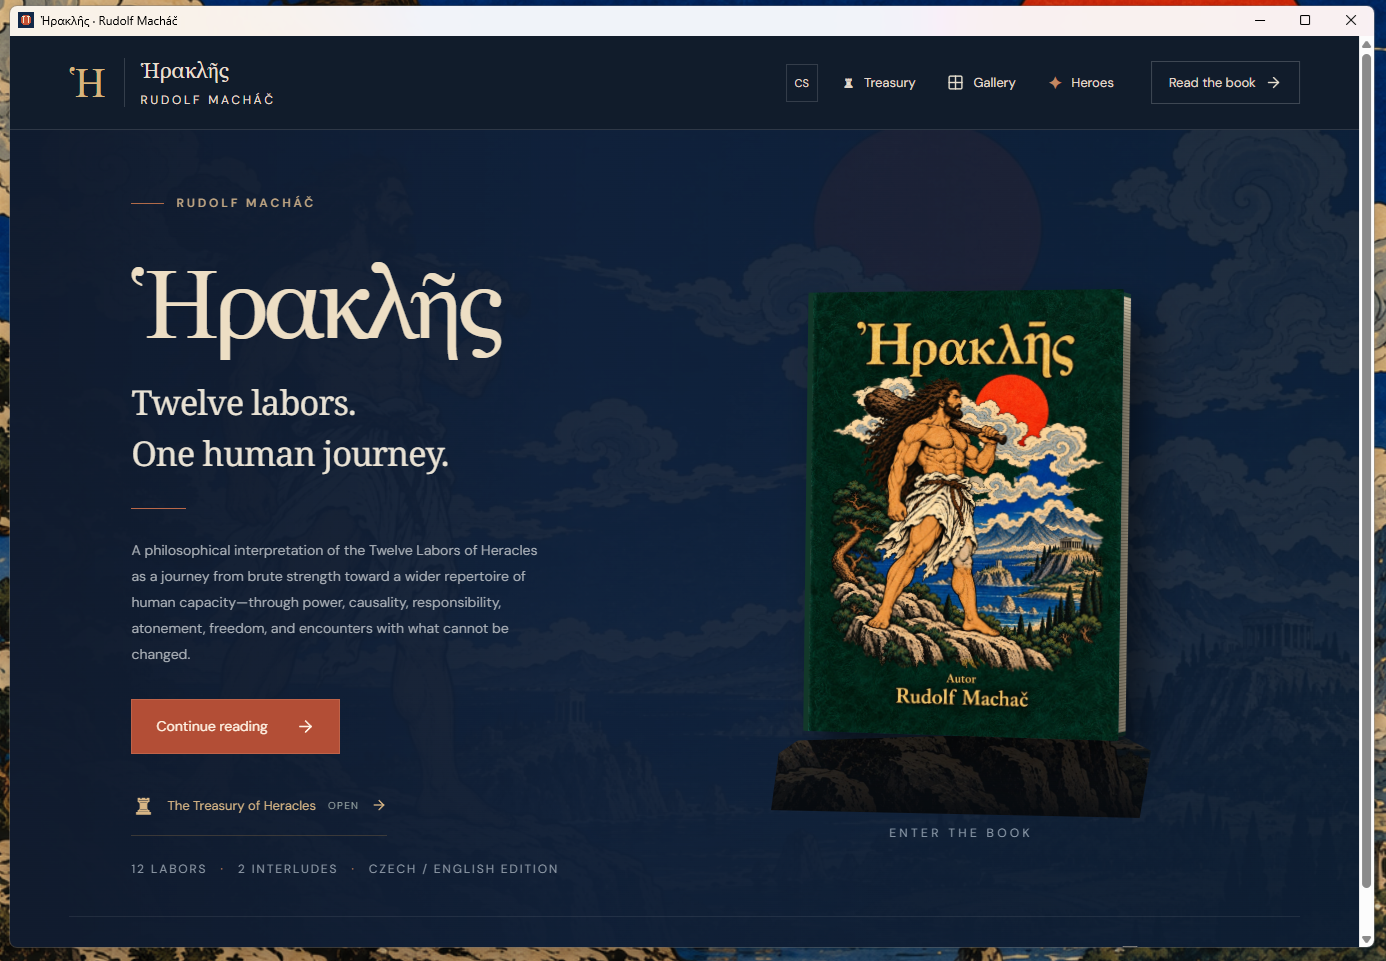Open the Ἡρακλῆς site title in header
Image resolution: width=1386 pixels, height=961 pixels.
pos(185,71)
